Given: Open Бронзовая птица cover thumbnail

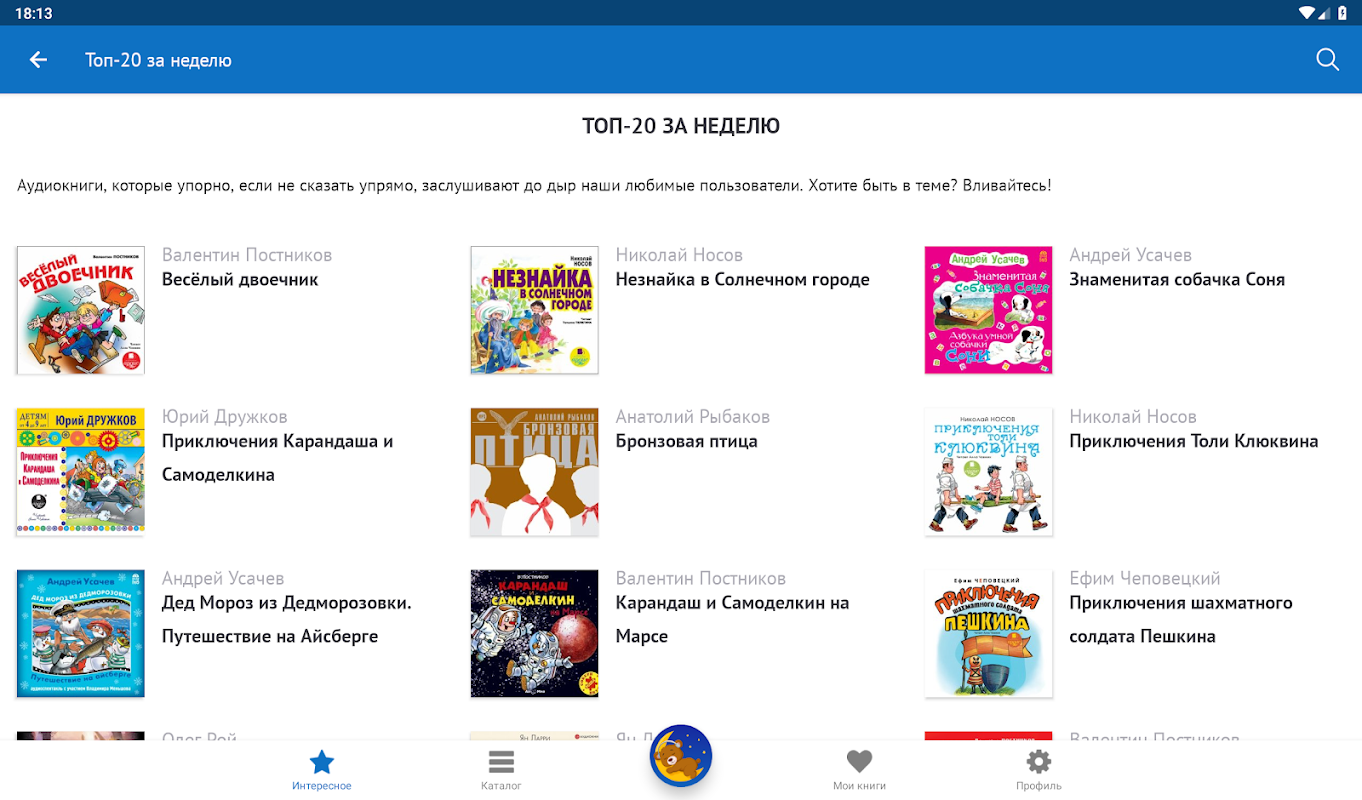Looking at the screenshot, I should click(535, 472).
